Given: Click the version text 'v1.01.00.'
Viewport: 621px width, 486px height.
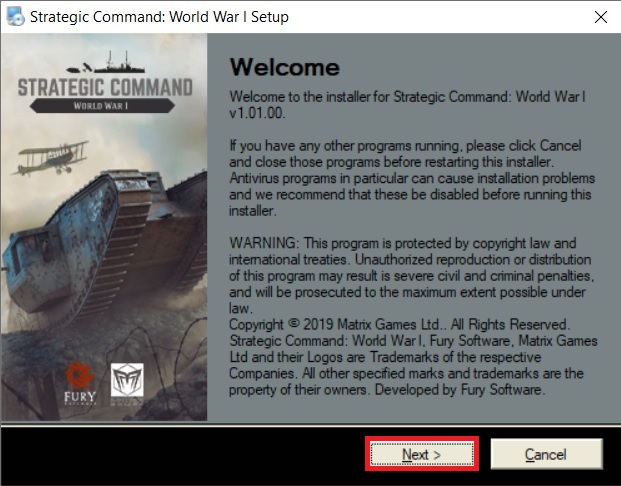Looking at the screenshot, I should [x=257, y=113].
